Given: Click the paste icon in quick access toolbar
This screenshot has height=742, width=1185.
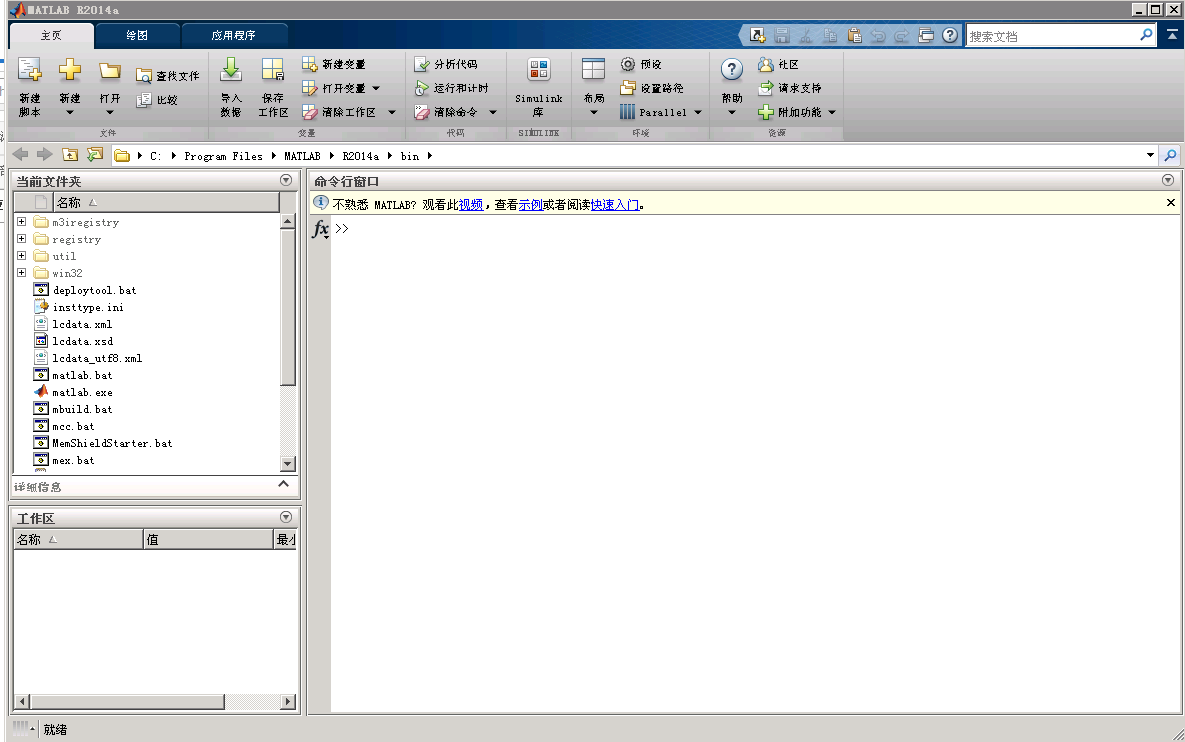Looking at the screenshot, I should click(855, 36).
